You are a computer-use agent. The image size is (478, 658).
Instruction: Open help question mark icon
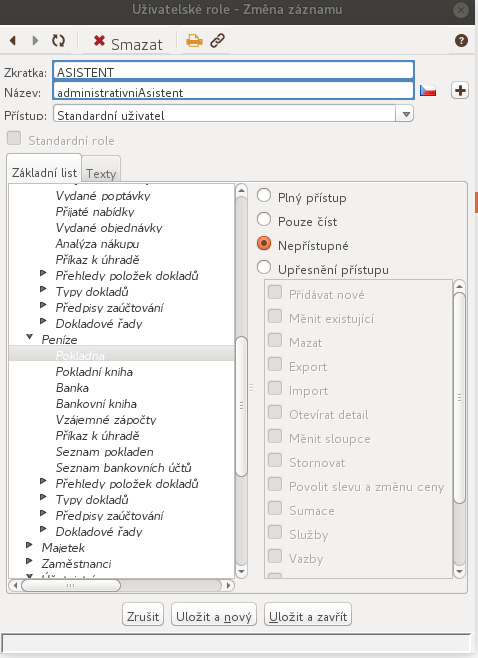pos(461,41)
